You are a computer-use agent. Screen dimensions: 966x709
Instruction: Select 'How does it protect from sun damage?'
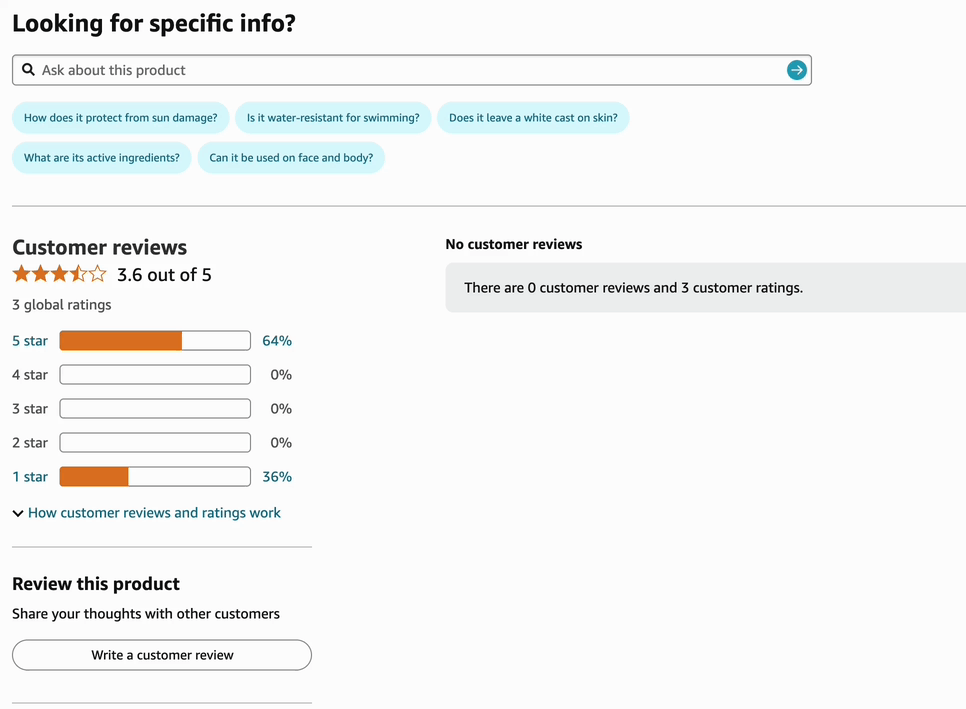click(121, 118)
